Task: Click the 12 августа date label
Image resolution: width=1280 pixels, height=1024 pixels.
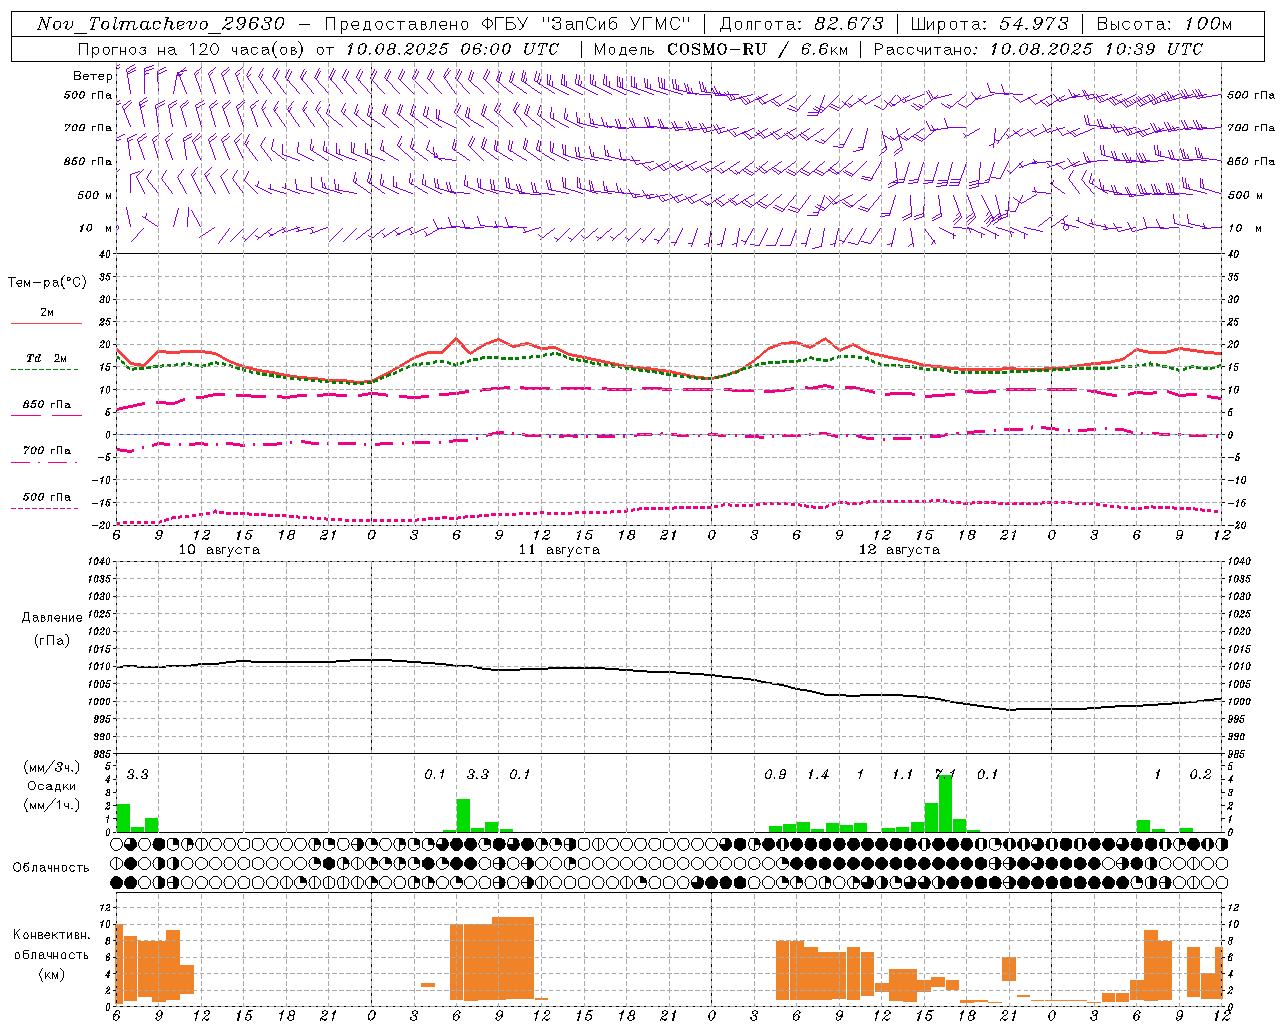Action: point(899,550)
